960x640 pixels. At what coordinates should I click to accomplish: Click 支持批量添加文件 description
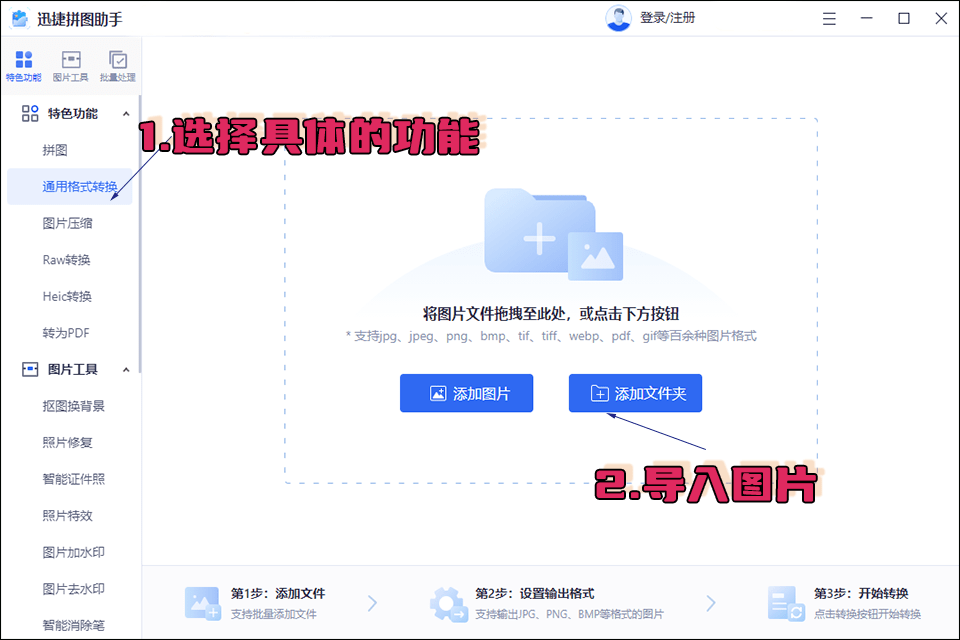tap(274, 614)
